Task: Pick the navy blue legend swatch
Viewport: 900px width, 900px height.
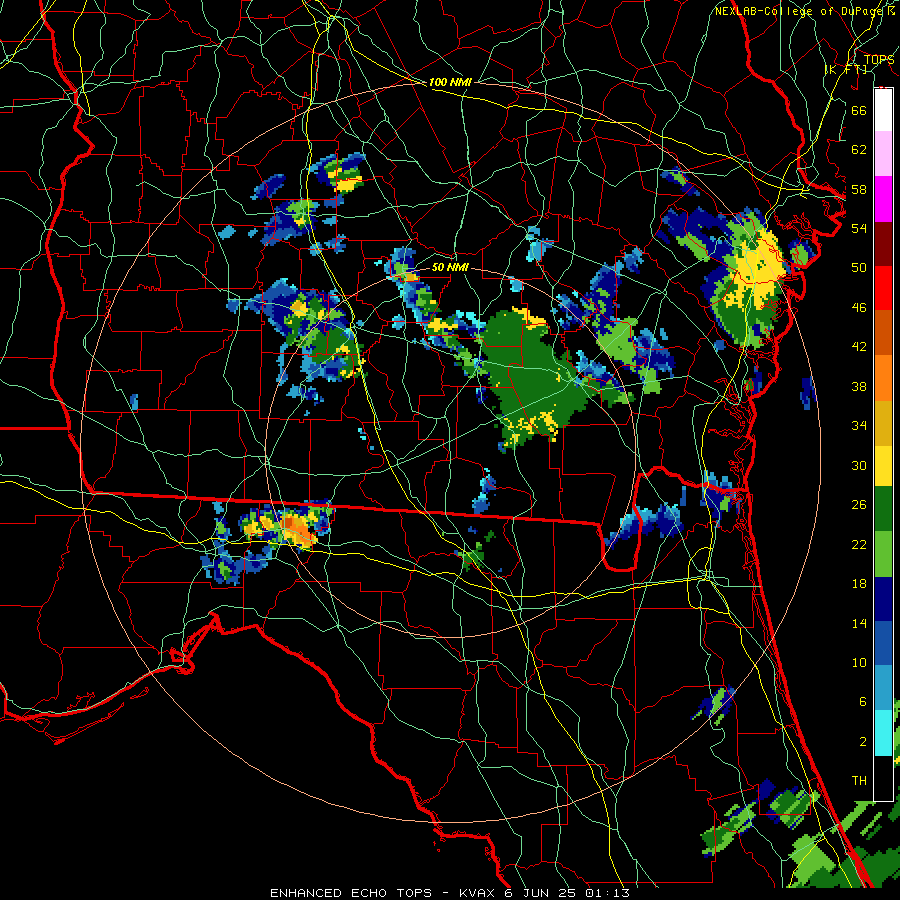Action: 883,599
